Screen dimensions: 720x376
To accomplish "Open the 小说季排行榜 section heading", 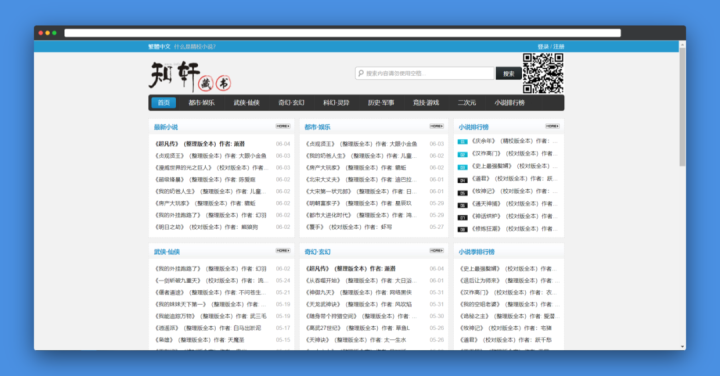I will [477, 252].
